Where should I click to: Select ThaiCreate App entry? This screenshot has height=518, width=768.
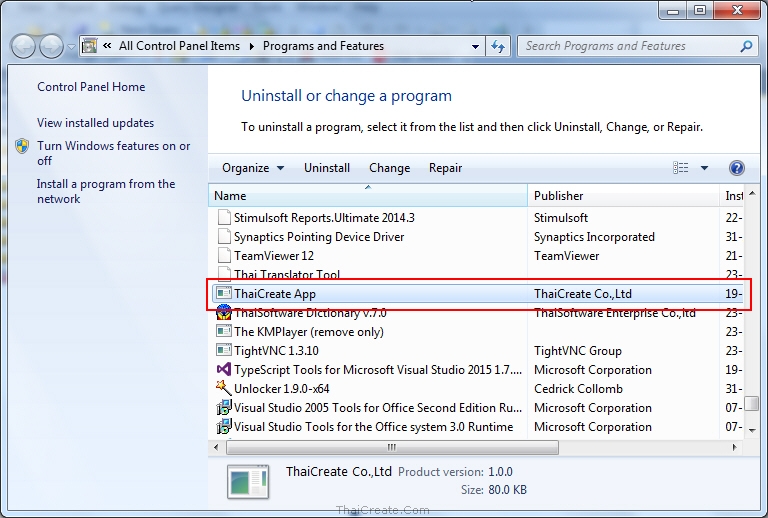tap(479, 294)
